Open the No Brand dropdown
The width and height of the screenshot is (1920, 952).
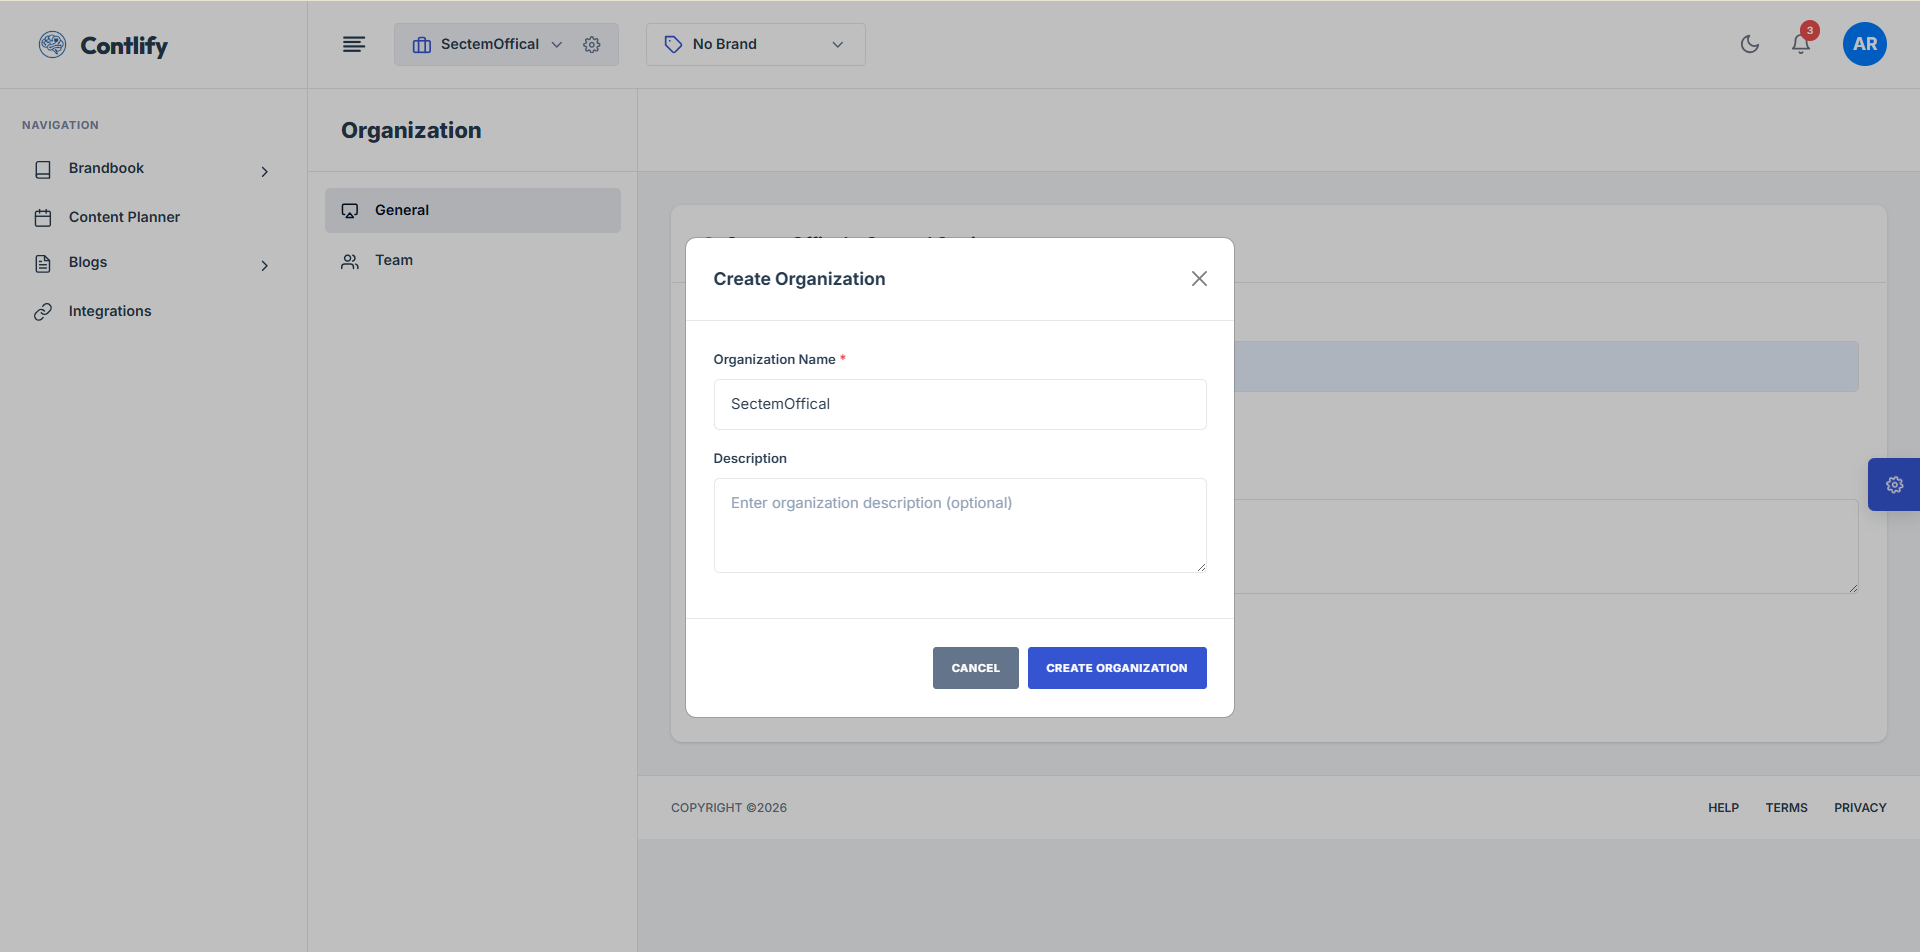coord(755,45)
